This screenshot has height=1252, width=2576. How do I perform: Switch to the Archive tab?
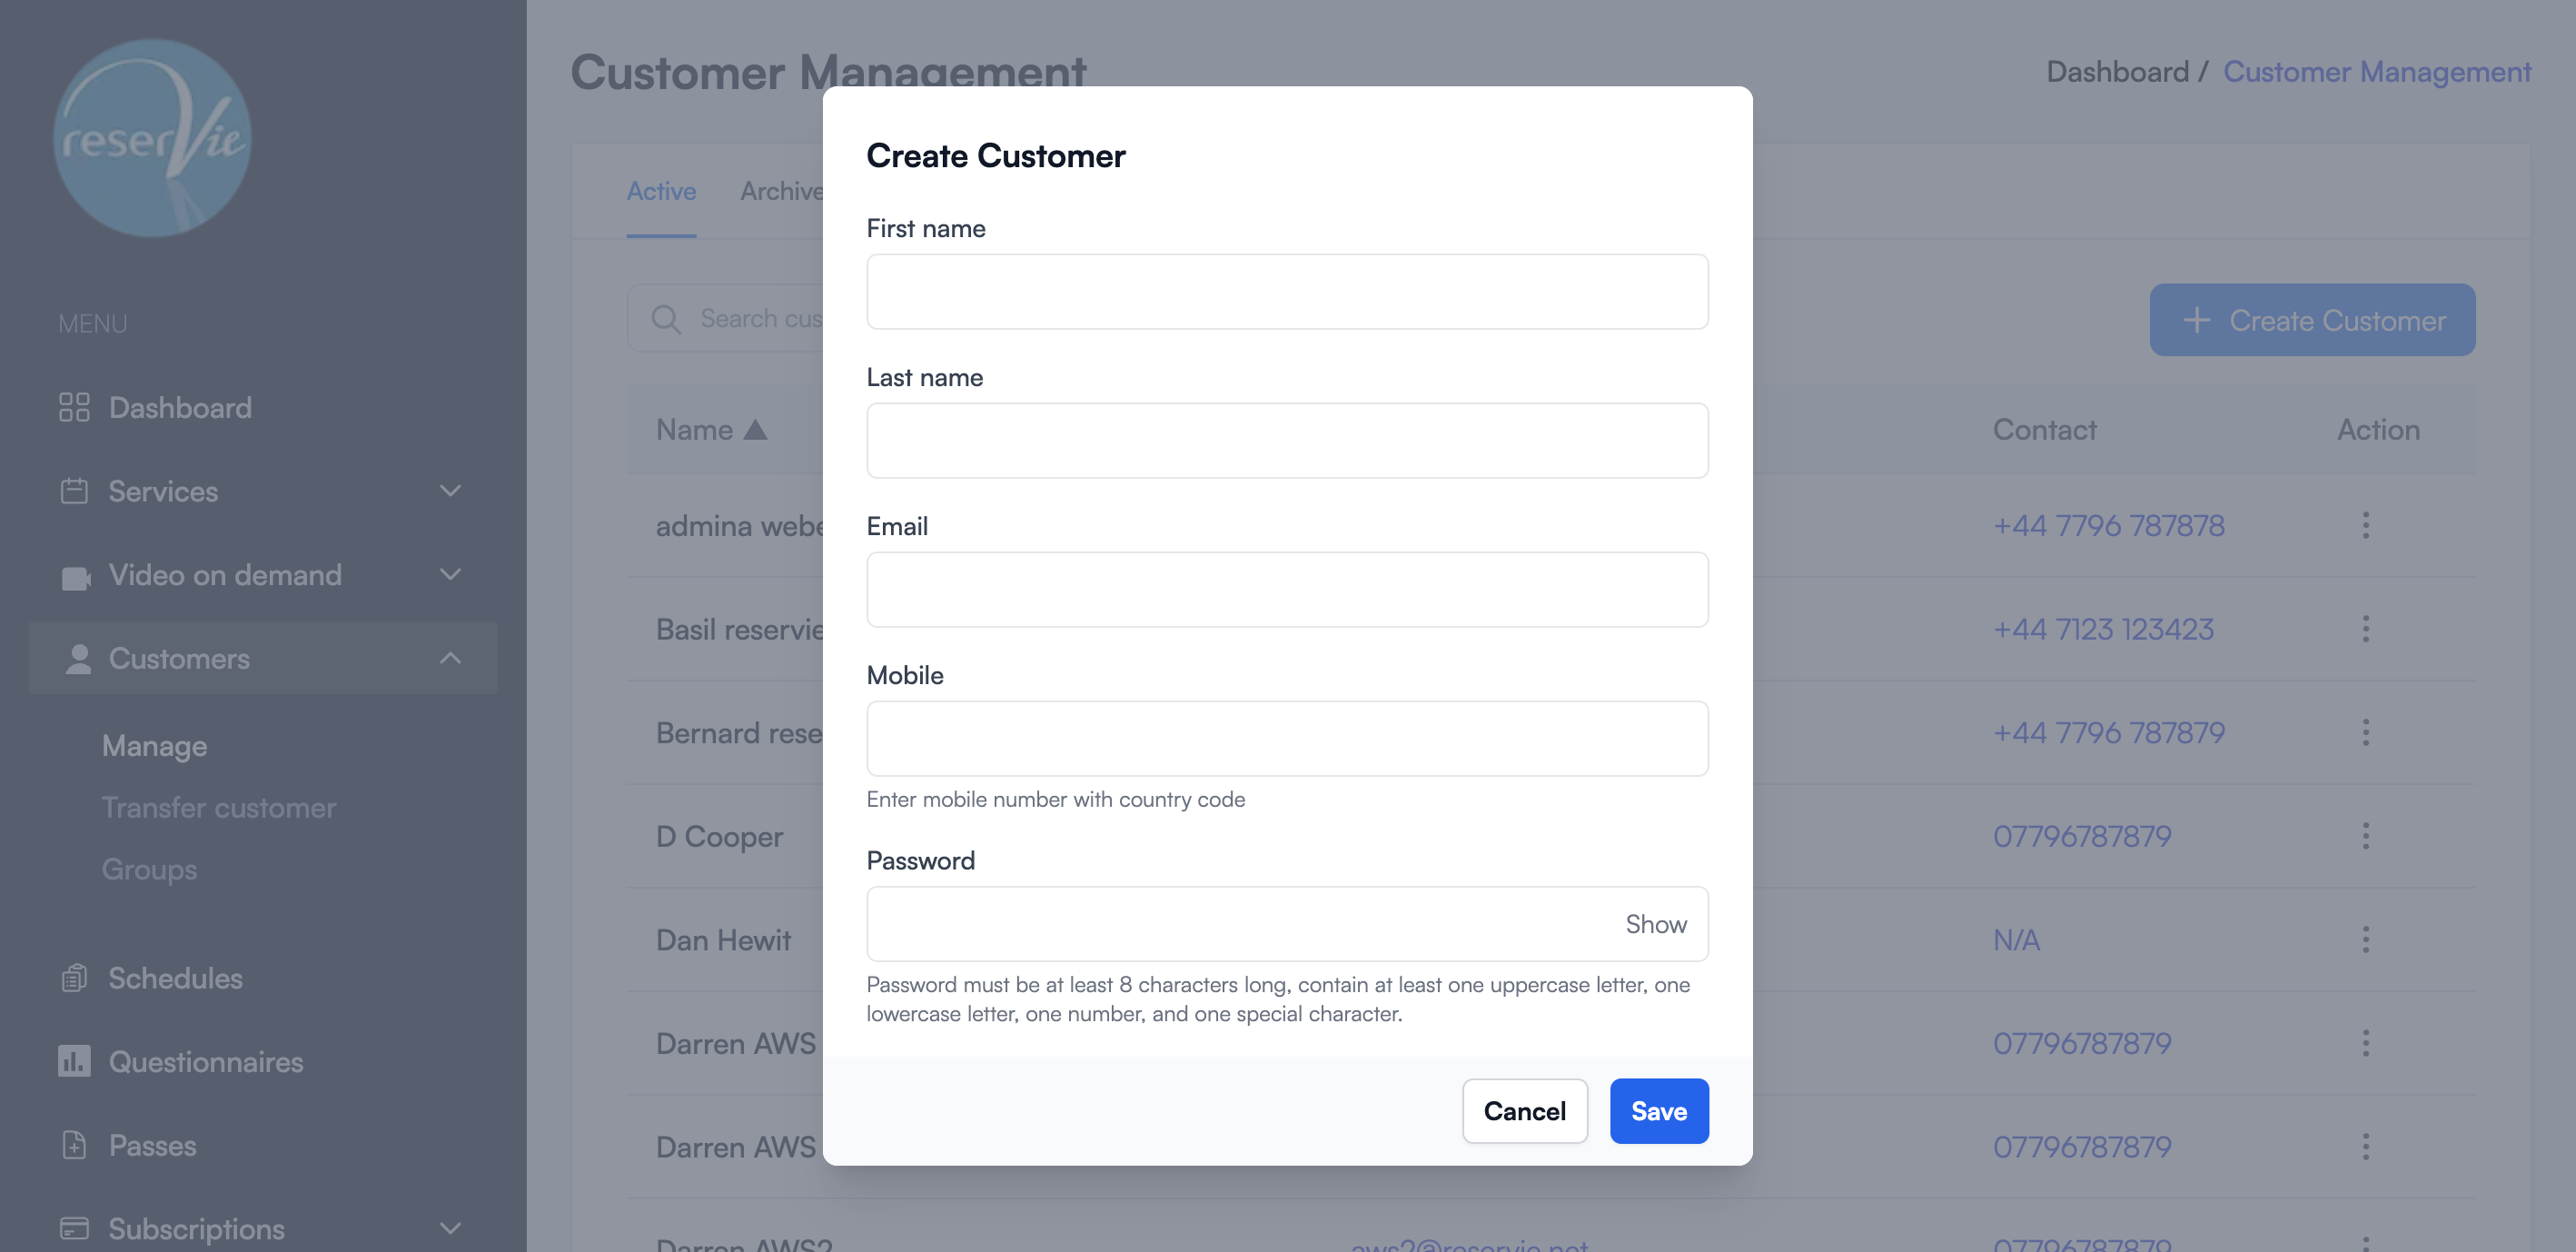(785, 190)
